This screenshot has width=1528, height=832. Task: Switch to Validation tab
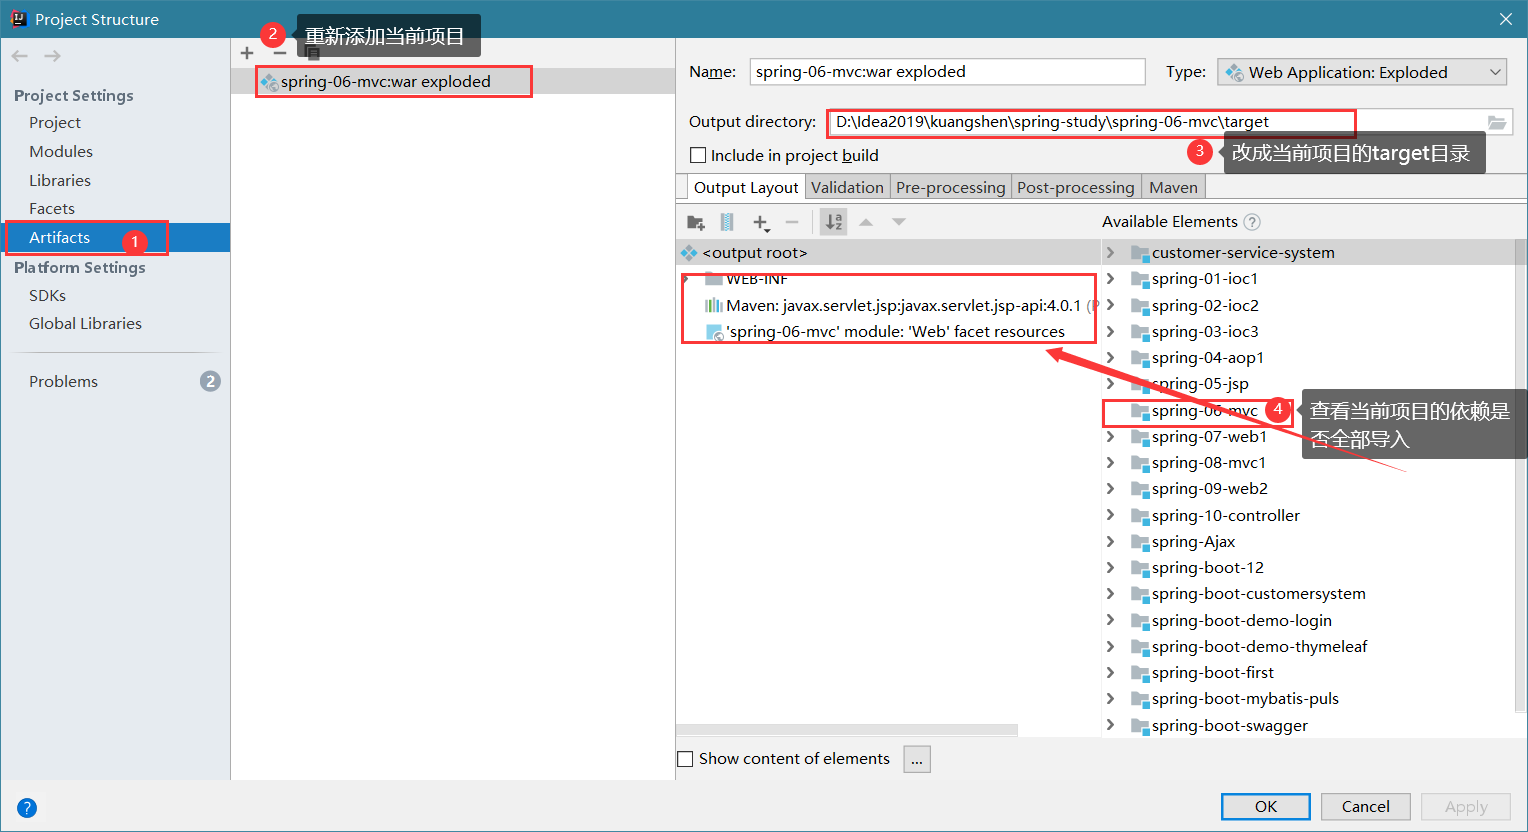click(x=847, y=187)
